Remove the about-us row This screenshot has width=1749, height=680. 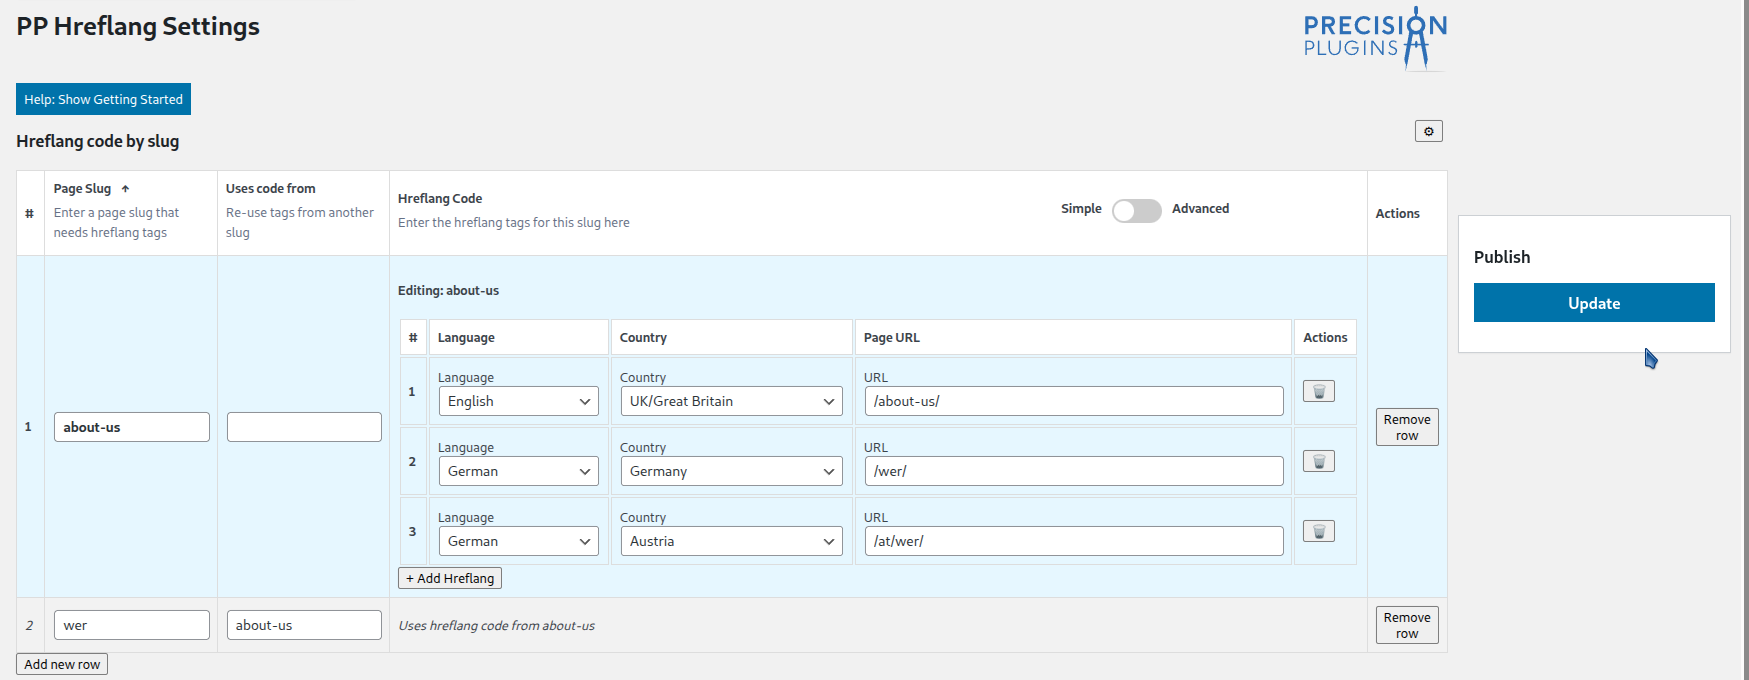coord(1406,427)
